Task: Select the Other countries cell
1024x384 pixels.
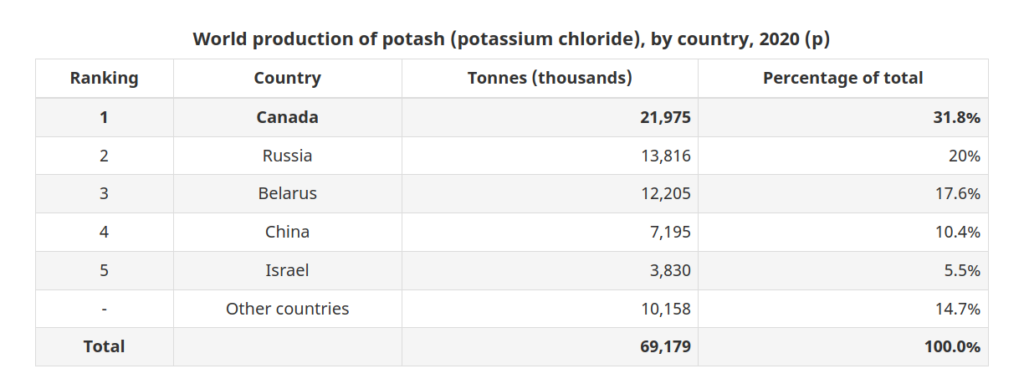Action: (x=287, y=309)
